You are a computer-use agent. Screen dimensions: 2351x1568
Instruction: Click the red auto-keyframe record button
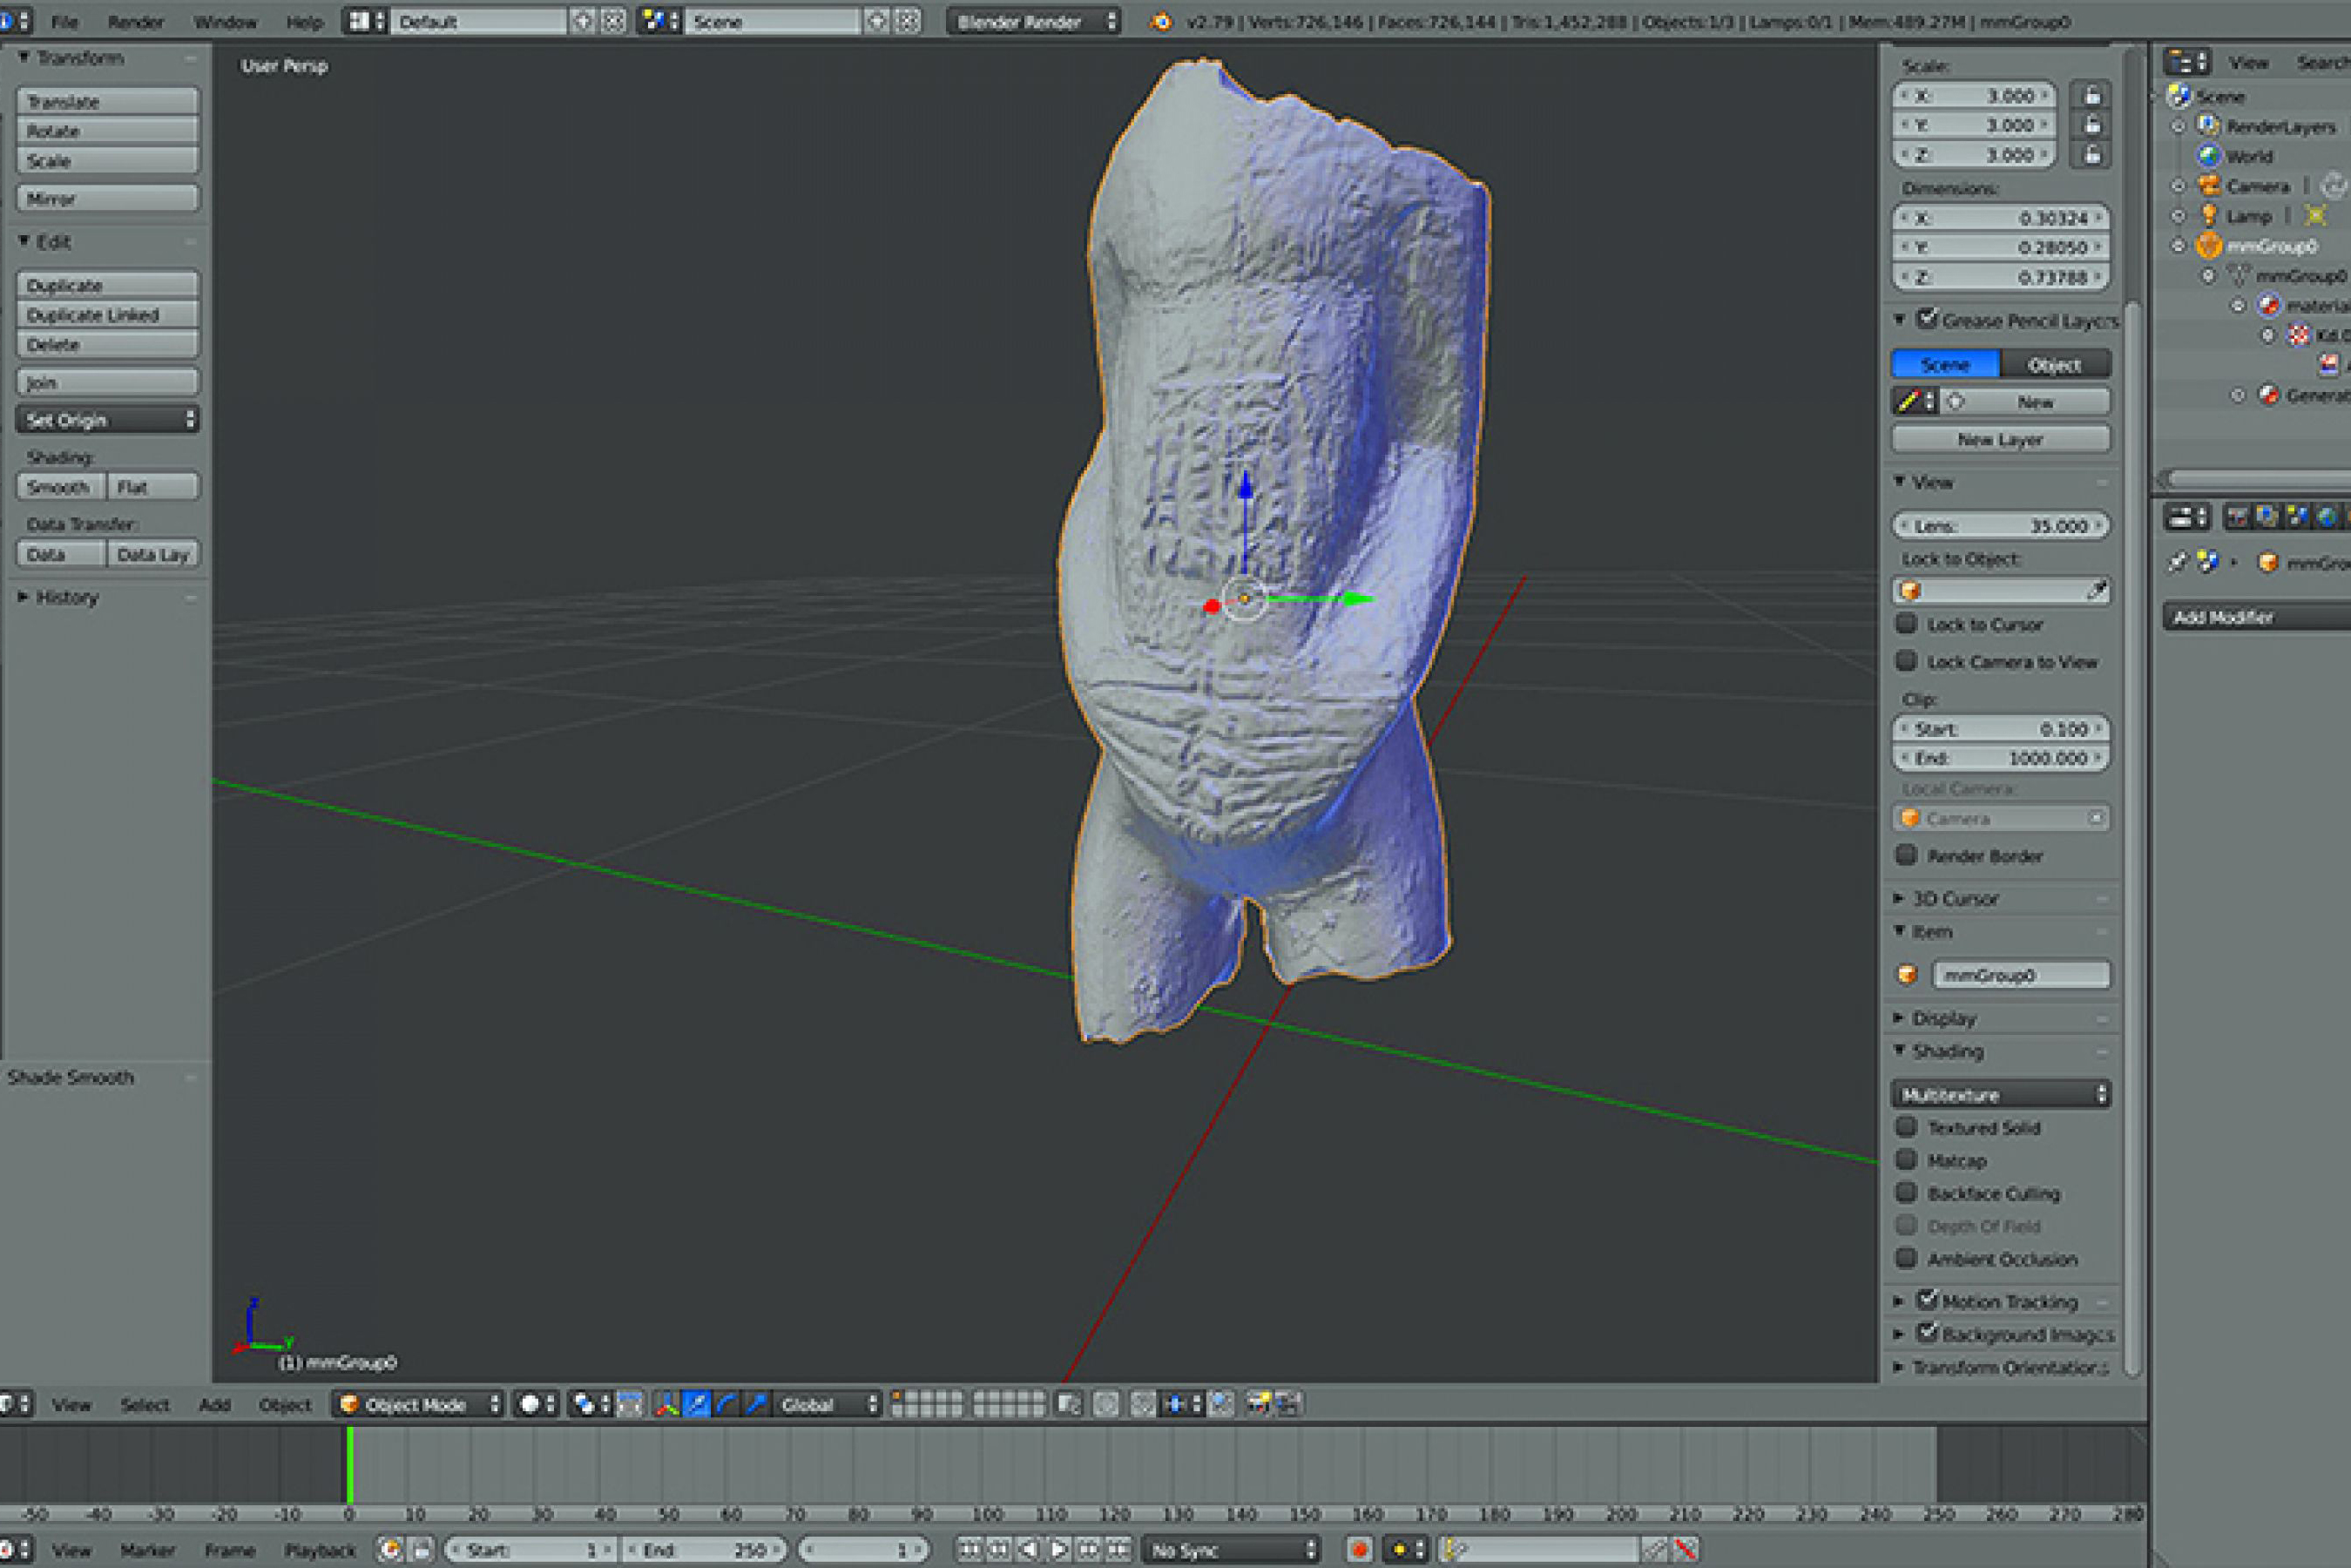(x=1359, y=1550)
